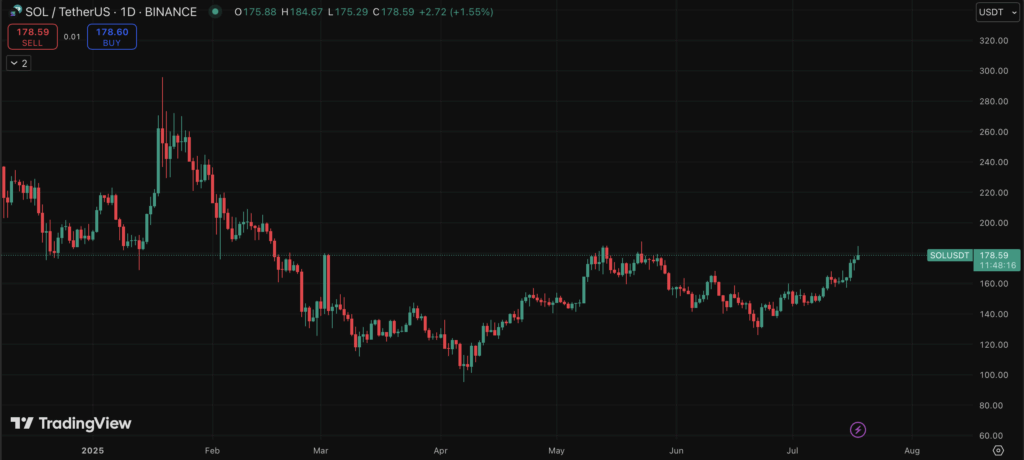The height and width of the screenshot is (460, 1024).
Task: Click the May time axis label
Action: point(556,451)
